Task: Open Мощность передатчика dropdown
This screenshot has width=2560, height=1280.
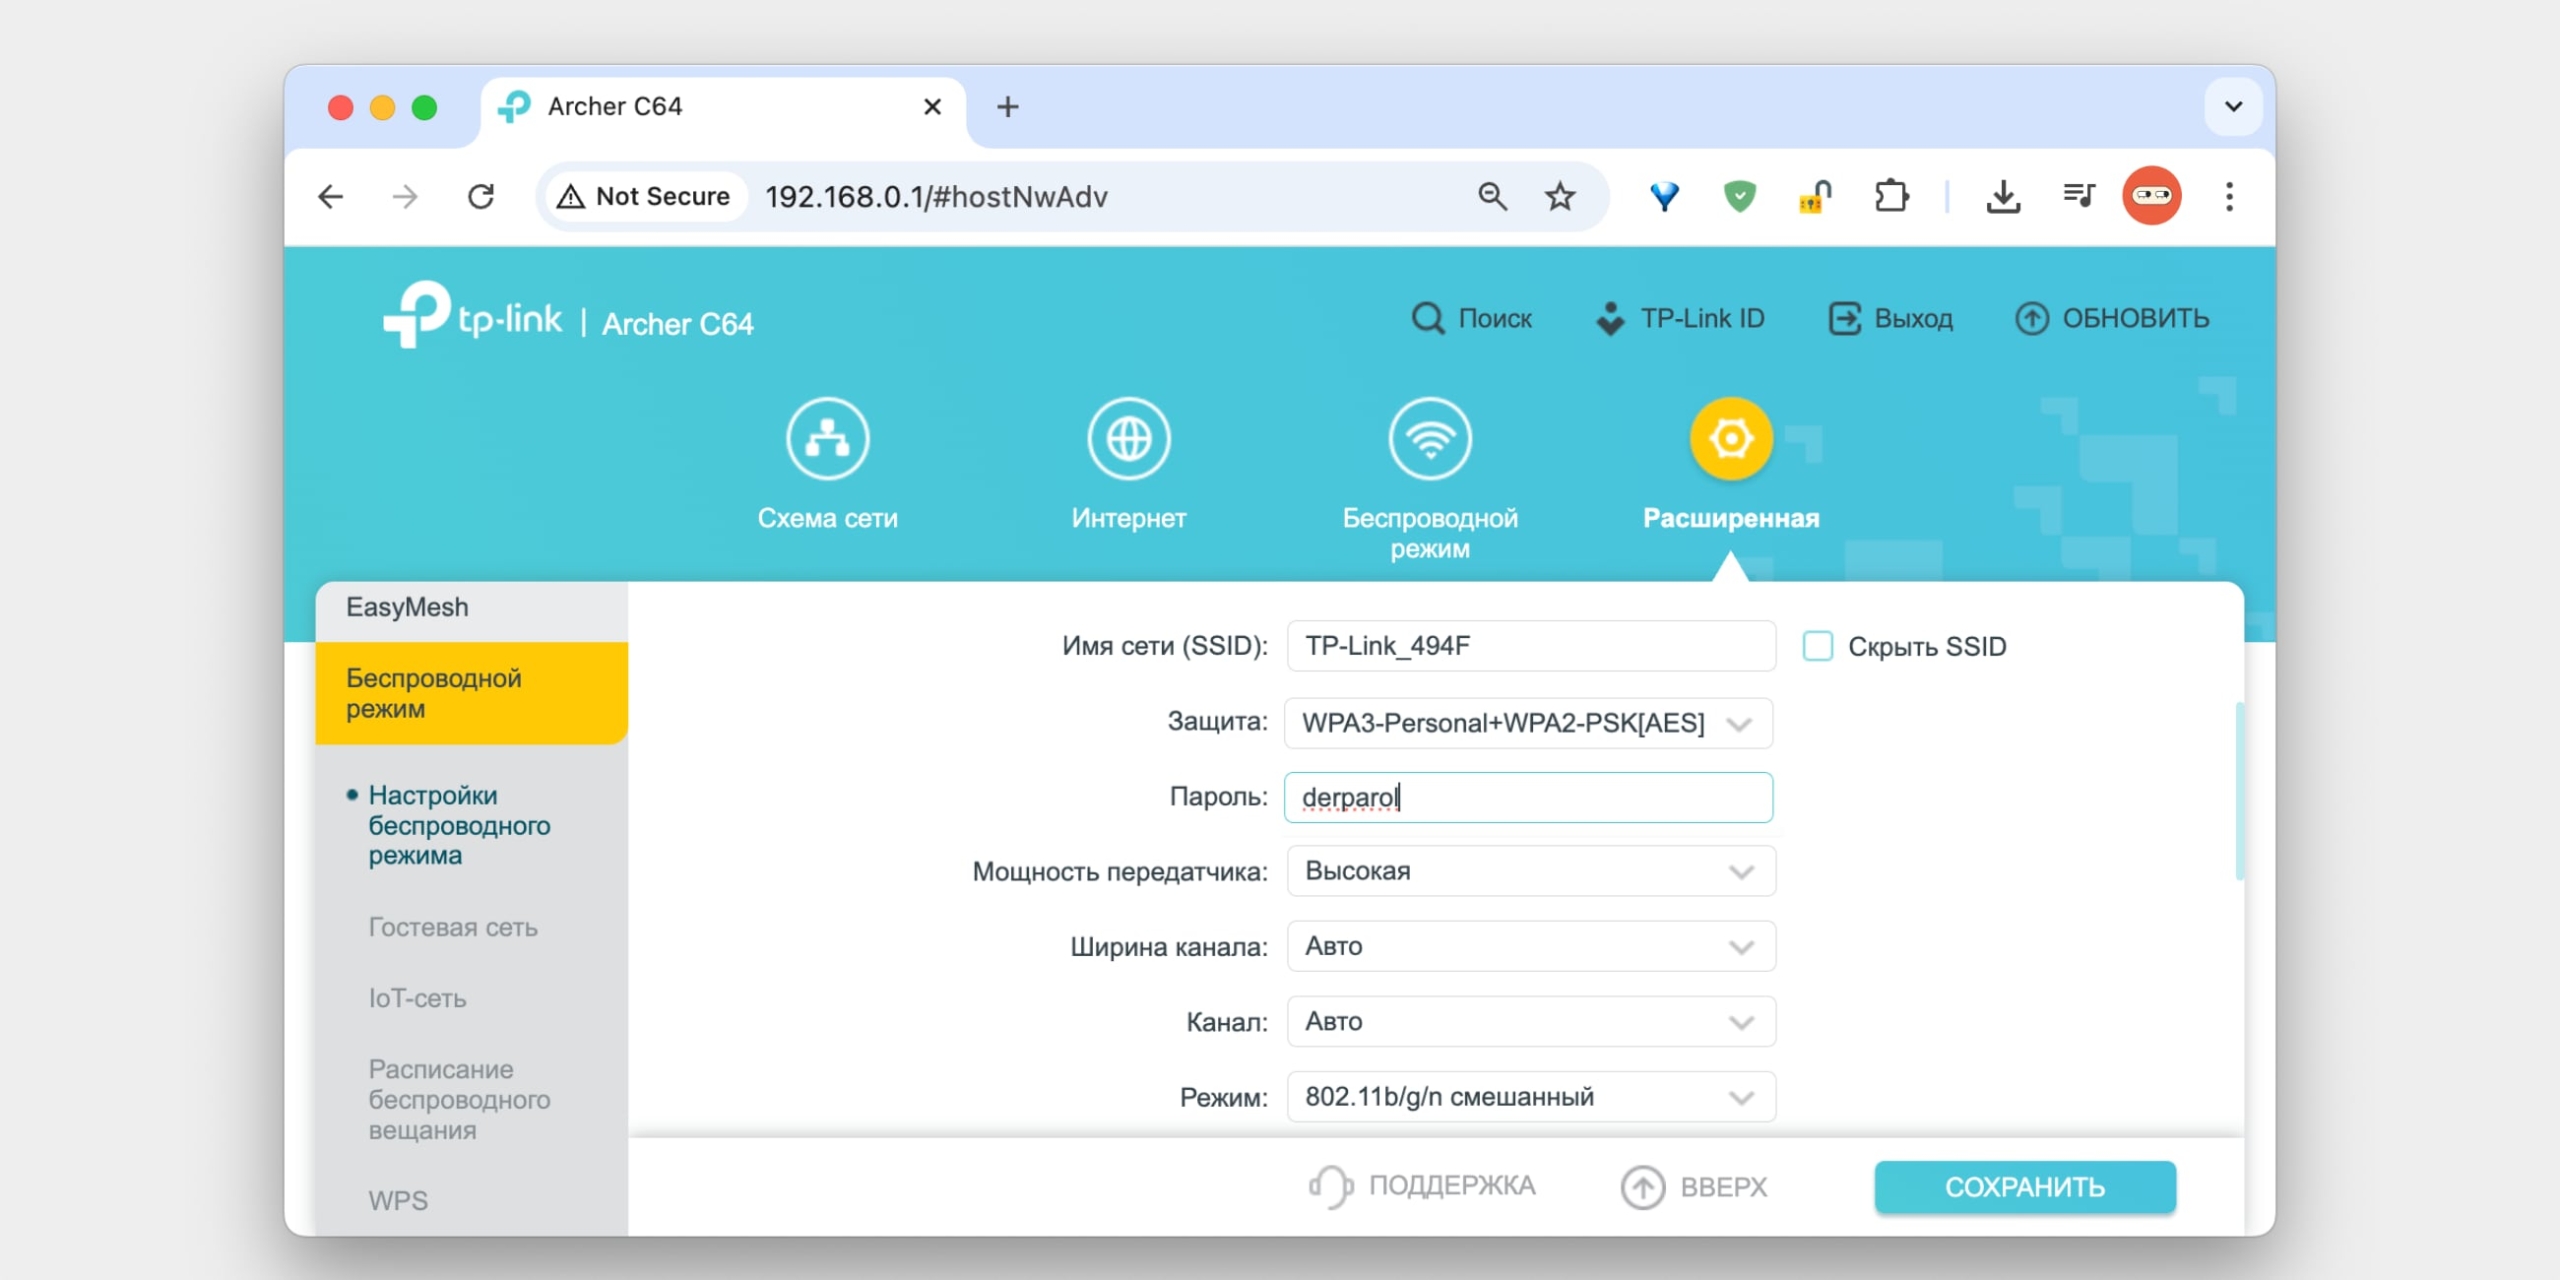Action: point(1530,871)
